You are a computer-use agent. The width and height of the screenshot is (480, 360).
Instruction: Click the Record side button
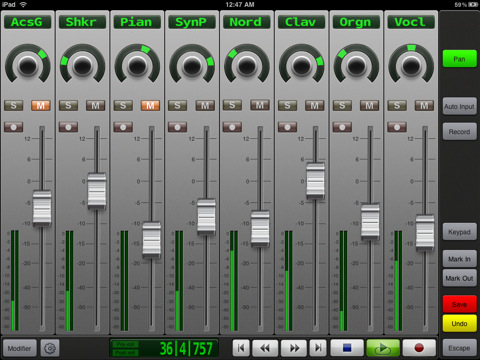[x=459, y=132]
